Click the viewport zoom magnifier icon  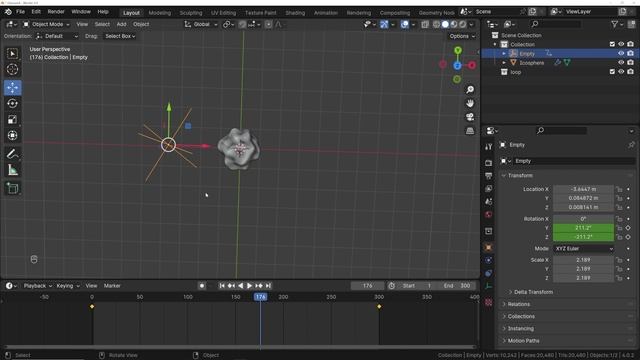coord(470,89)
